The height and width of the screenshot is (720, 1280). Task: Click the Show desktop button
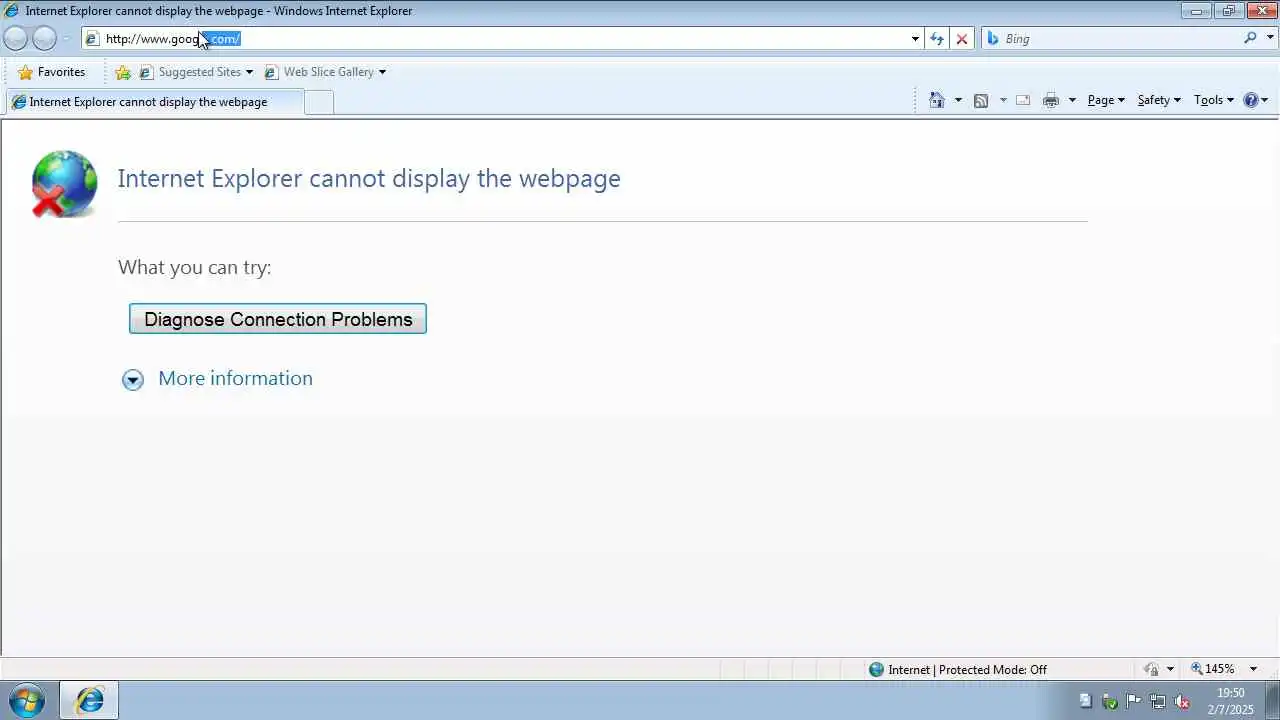tap(1272, 700)
